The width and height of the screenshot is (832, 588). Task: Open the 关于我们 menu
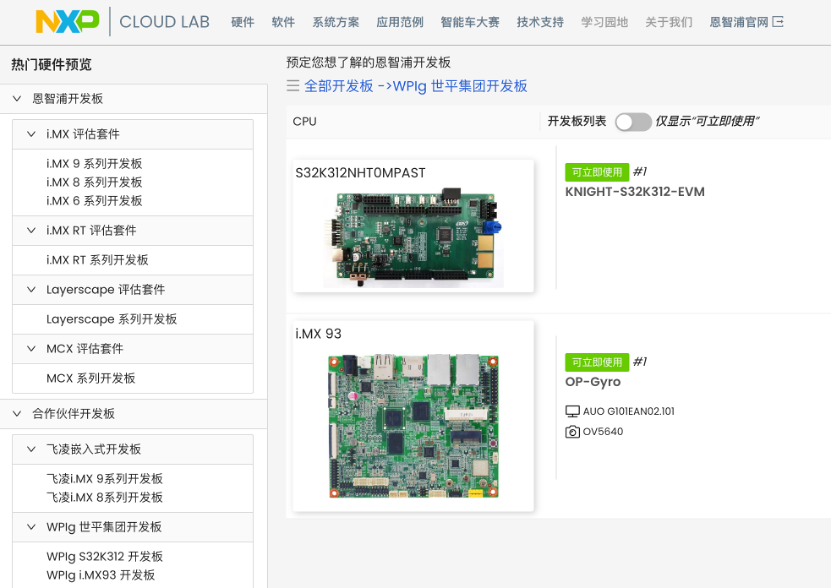669,22
